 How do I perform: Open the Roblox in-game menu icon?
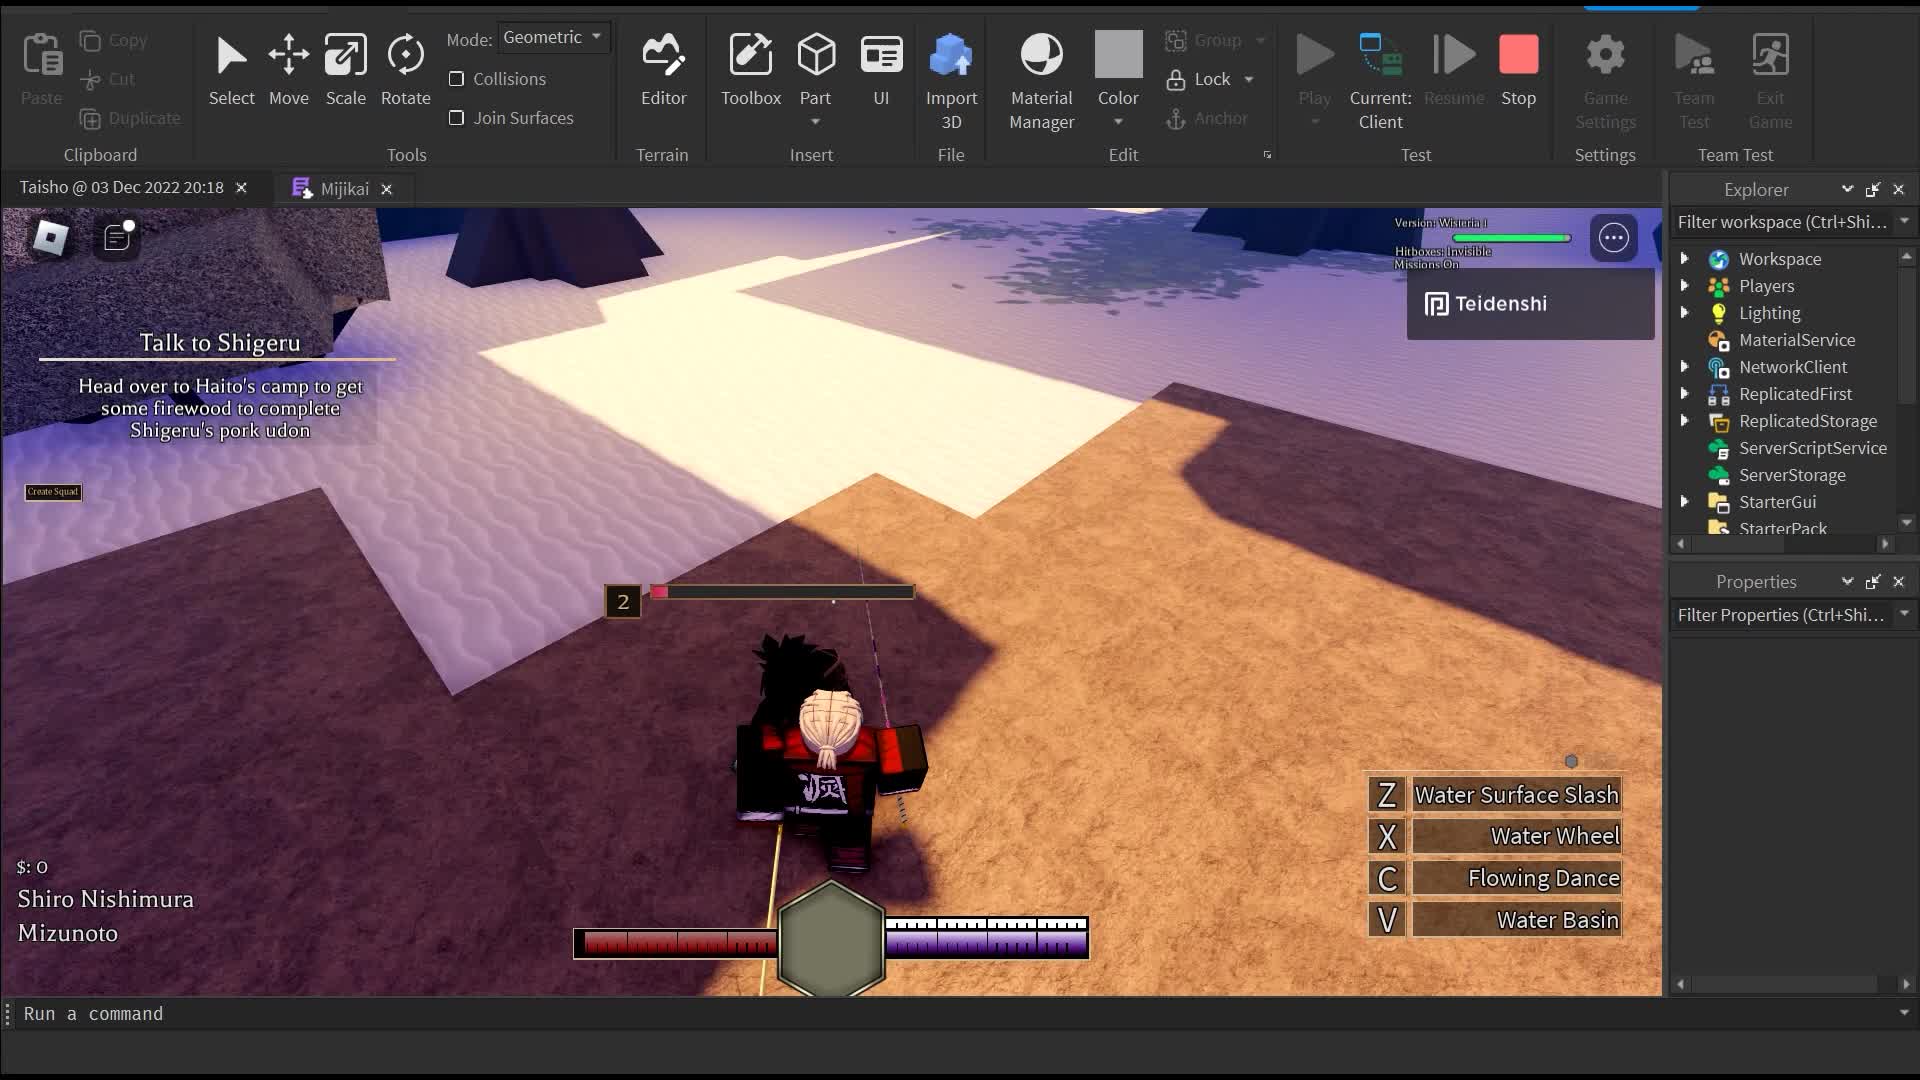[51, 237]
